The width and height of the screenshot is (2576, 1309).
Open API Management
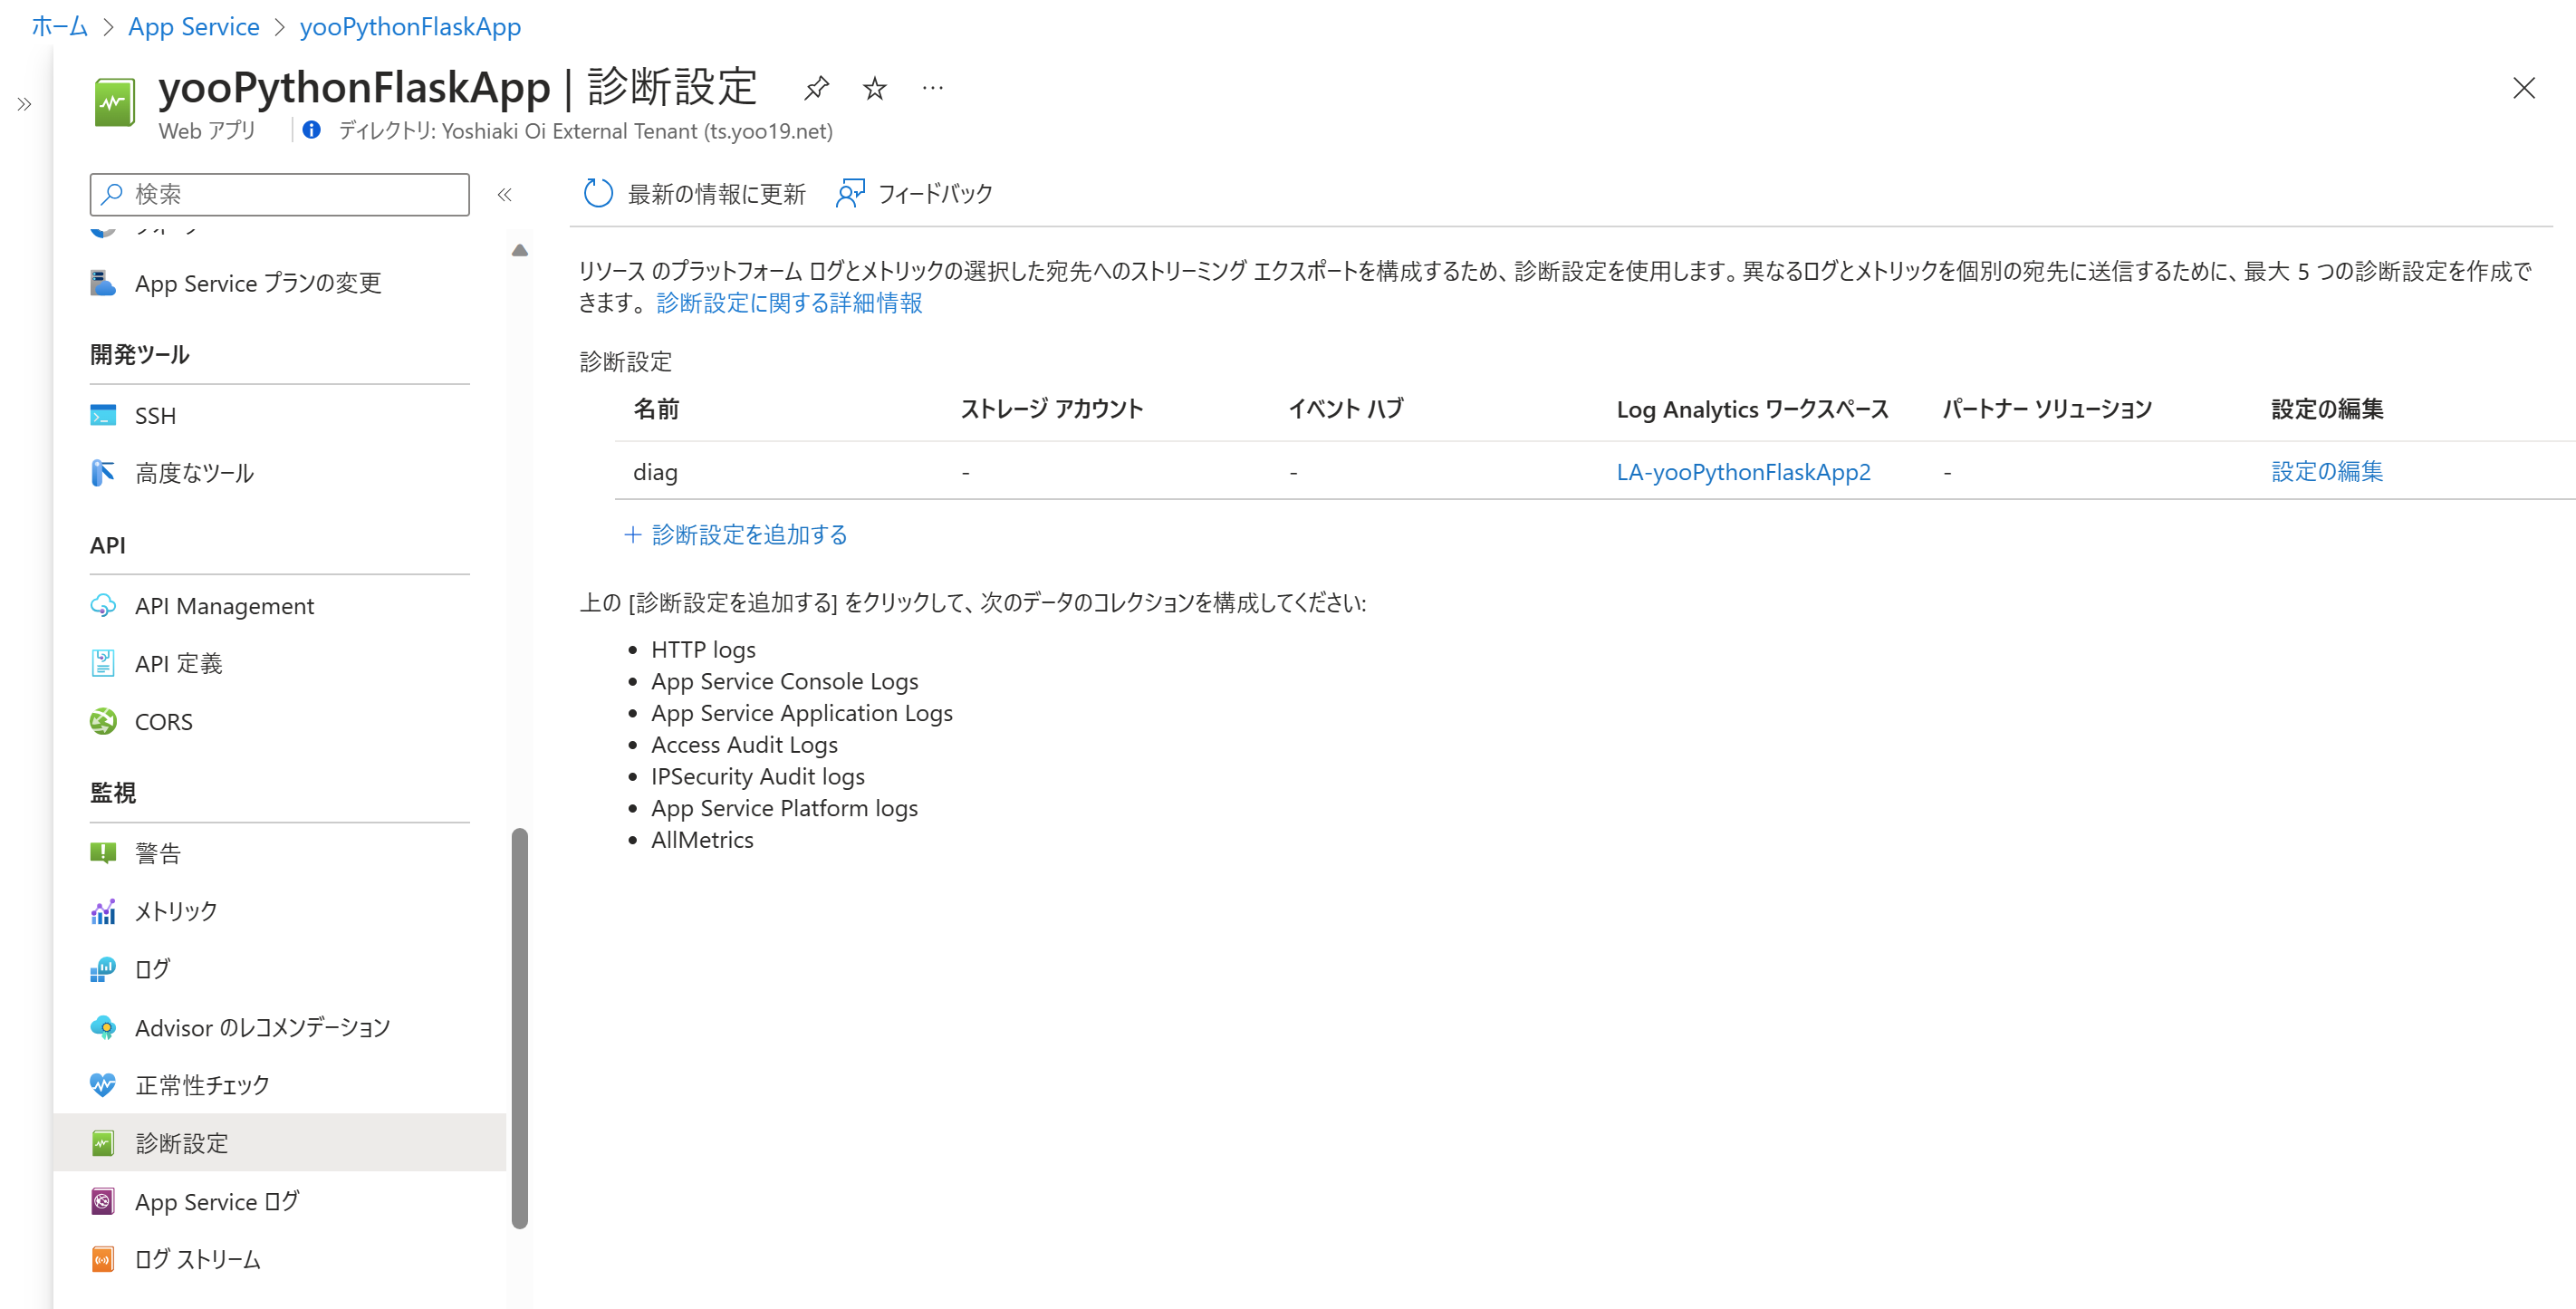224,605
